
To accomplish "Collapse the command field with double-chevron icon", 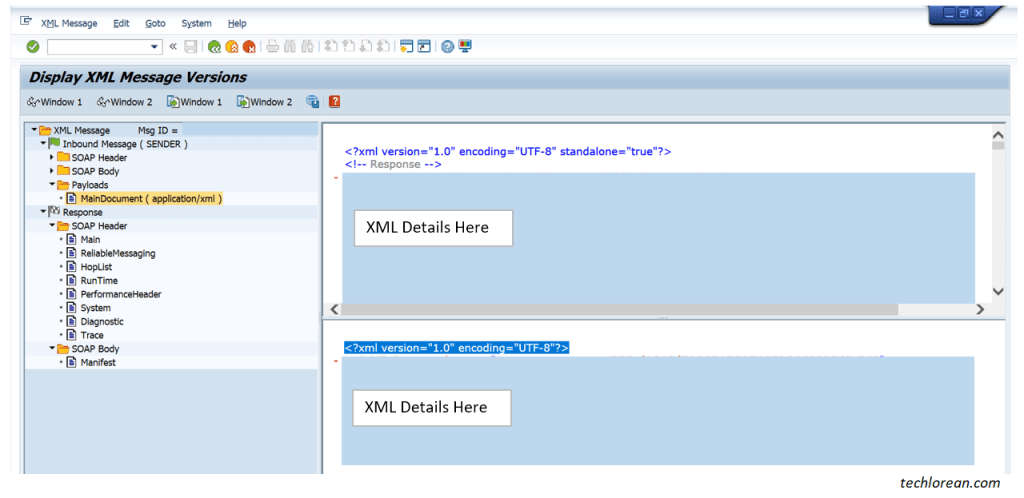I will click(x=173, y=46).
